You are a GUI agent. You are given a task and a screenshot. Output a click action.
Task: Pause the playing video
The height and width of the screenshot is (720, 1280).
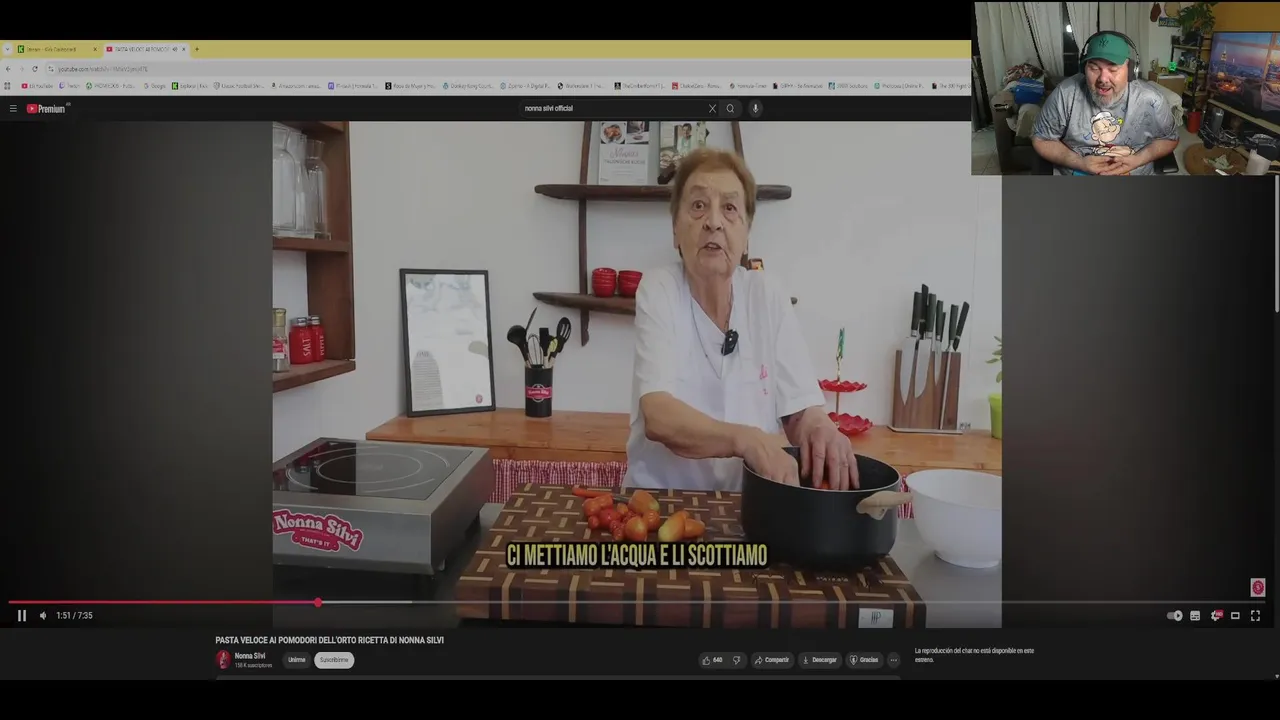[x=21, y=615]
